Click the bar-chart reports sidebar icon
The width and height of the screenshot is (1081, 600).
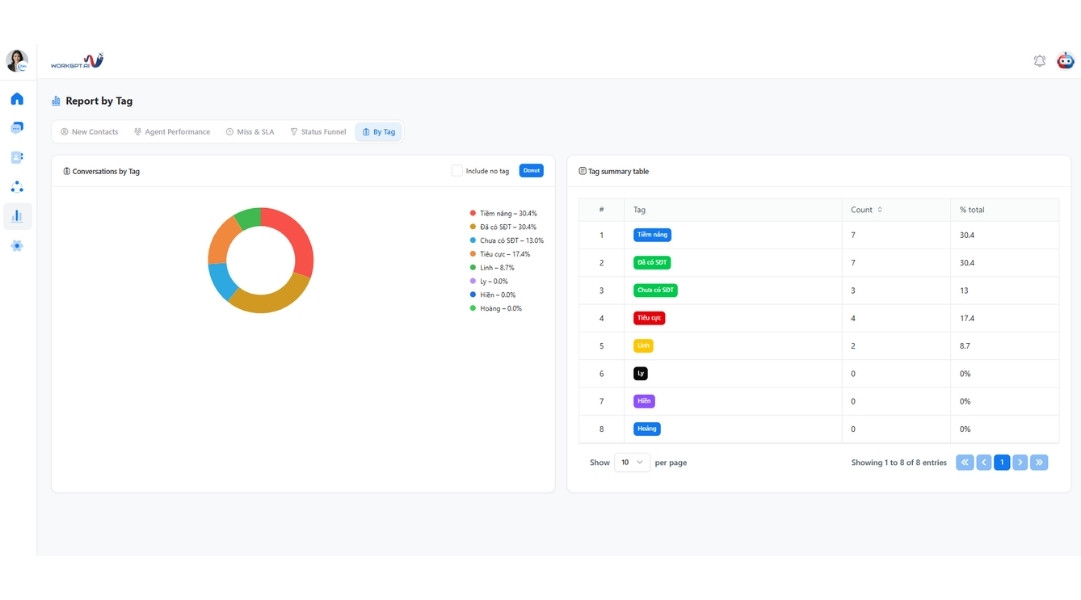point(17,216)
